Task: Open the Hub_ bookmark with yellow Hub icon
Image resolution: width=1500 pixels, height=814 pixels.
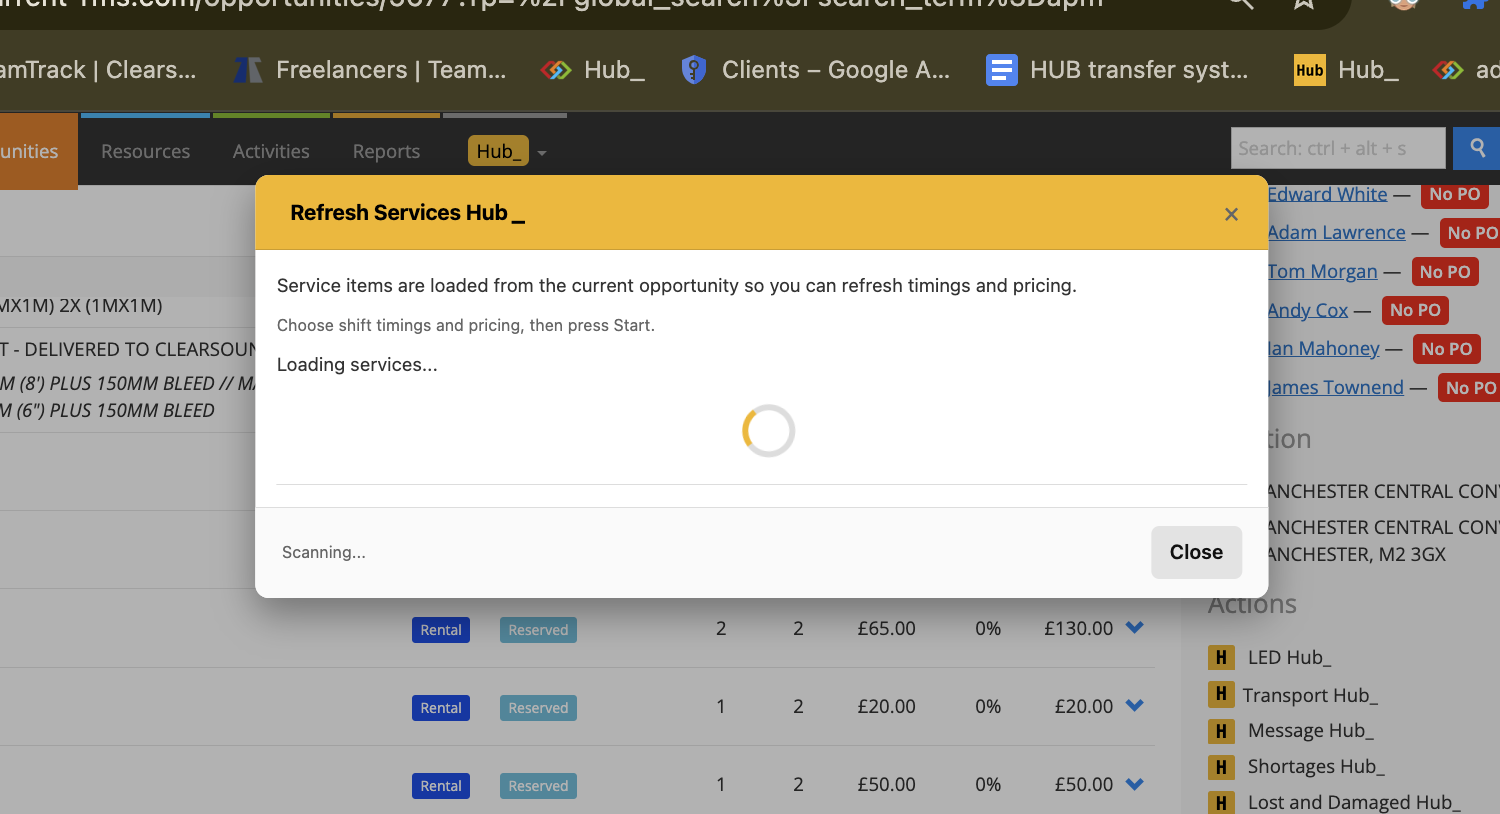Action: point(1347,70)
